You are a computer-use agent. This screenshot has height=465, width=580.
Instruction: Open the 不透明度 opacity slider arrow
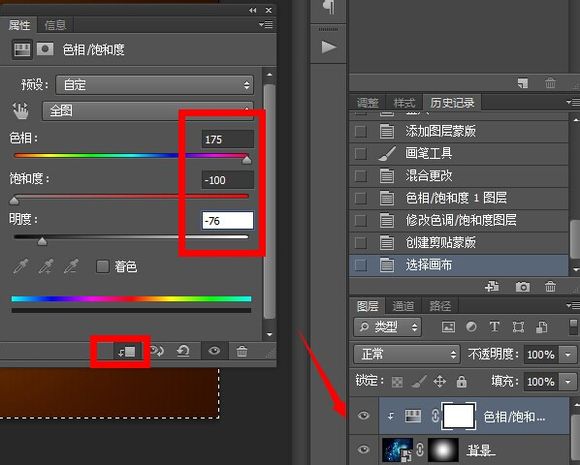pyautogui.click(x=568, y=354)
